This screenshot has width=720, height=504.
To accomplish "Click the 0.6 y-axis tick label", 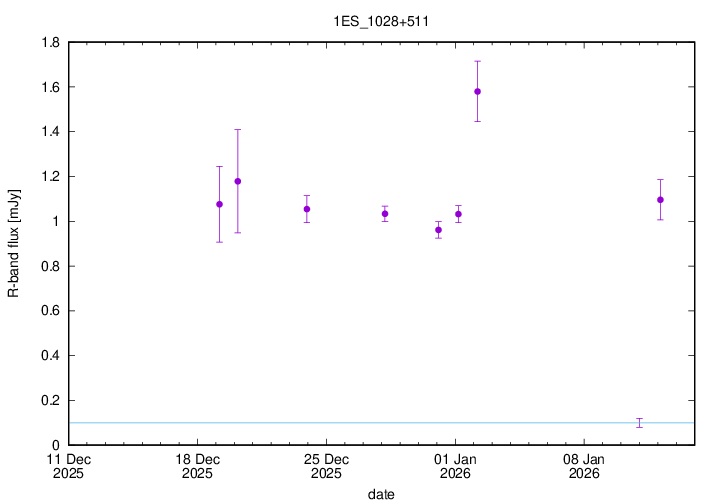I will (50, 311).
